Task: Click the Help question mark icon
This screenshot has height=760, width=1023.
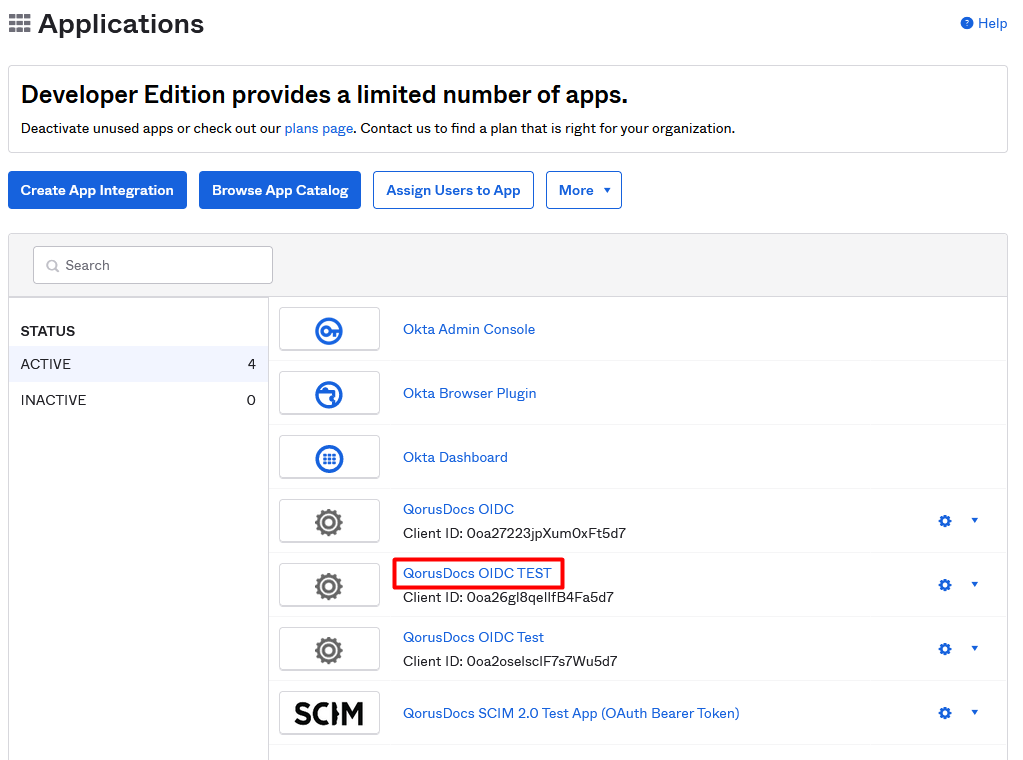Action: point(967,23)
